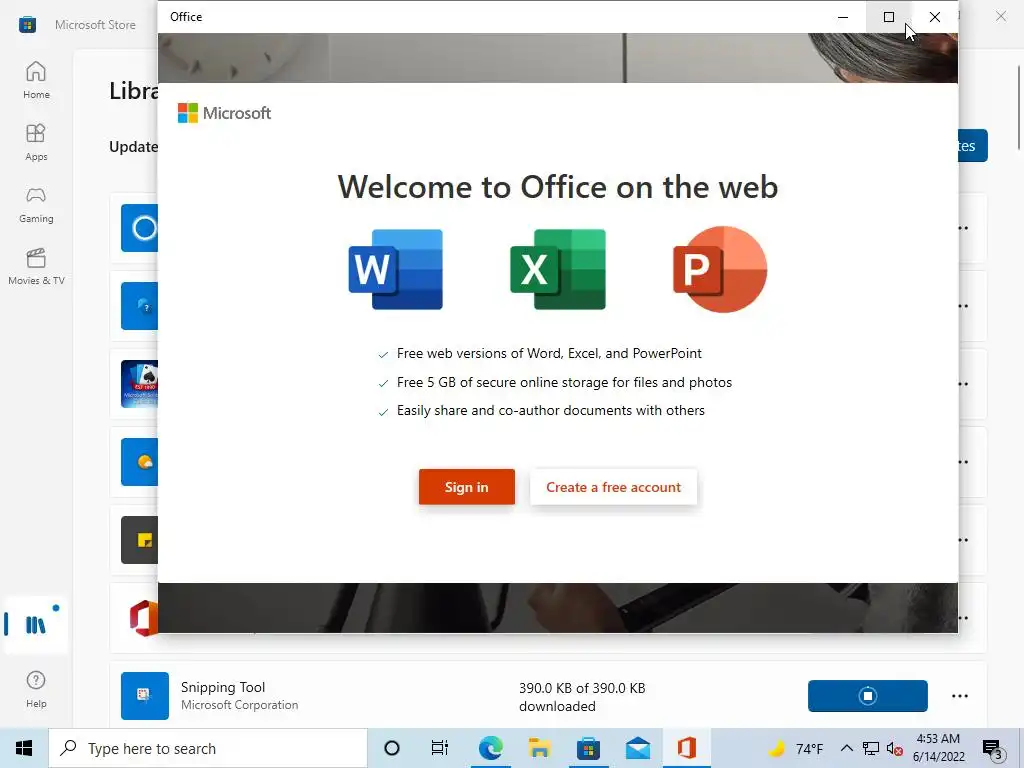Open Help in Microsoft Store sidebar
This screenshot has width=1024, height=768.
pyautogui.click(x=36, y=689)
